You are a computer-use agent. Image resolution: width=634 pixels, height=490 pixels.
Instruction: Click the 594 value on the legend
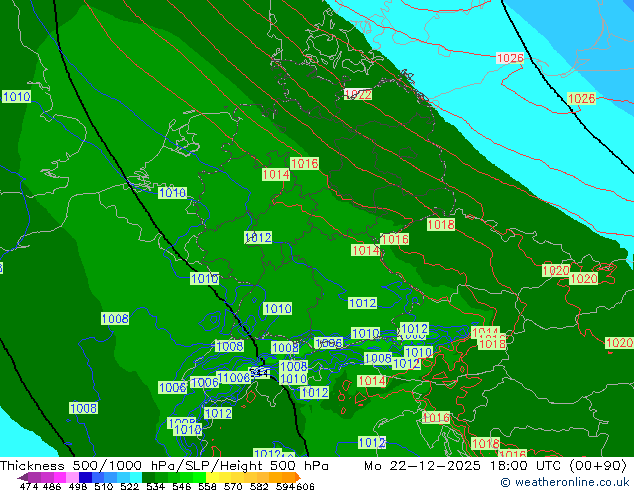click(285, 486)
